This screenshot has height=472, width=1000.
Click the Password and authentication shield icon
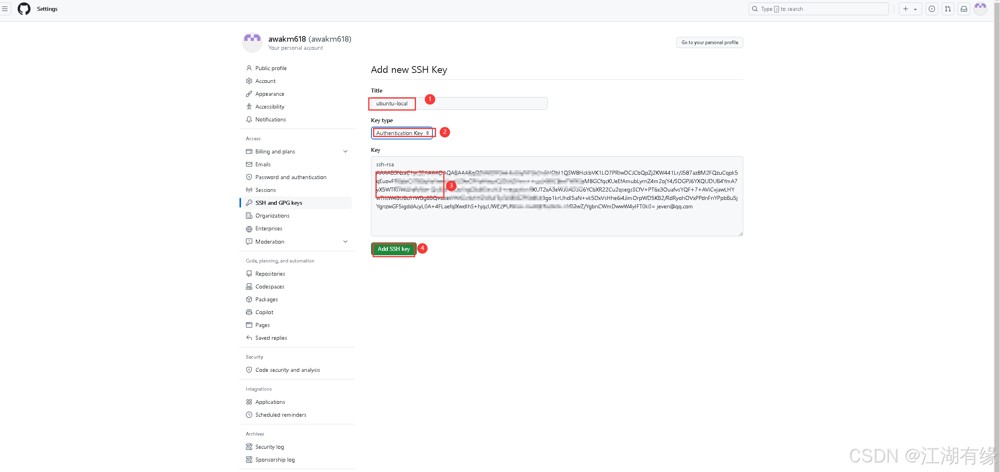click(x=249, y=177)
